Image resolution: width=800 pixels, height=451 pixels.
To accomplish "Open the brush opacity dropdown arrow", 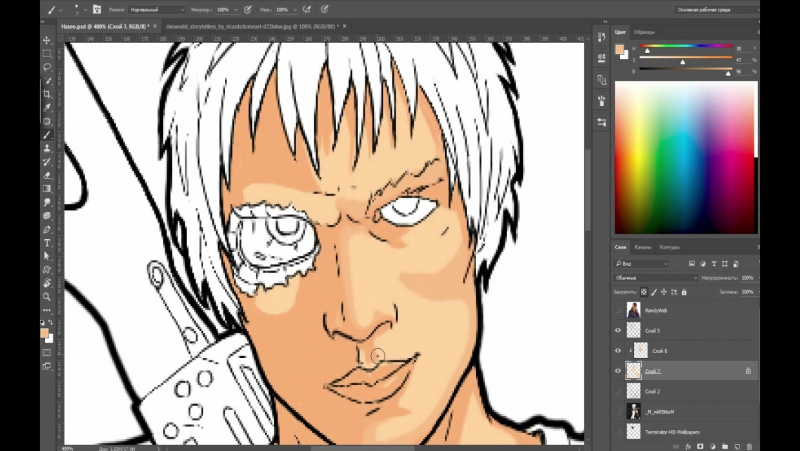I will [236, 9].
